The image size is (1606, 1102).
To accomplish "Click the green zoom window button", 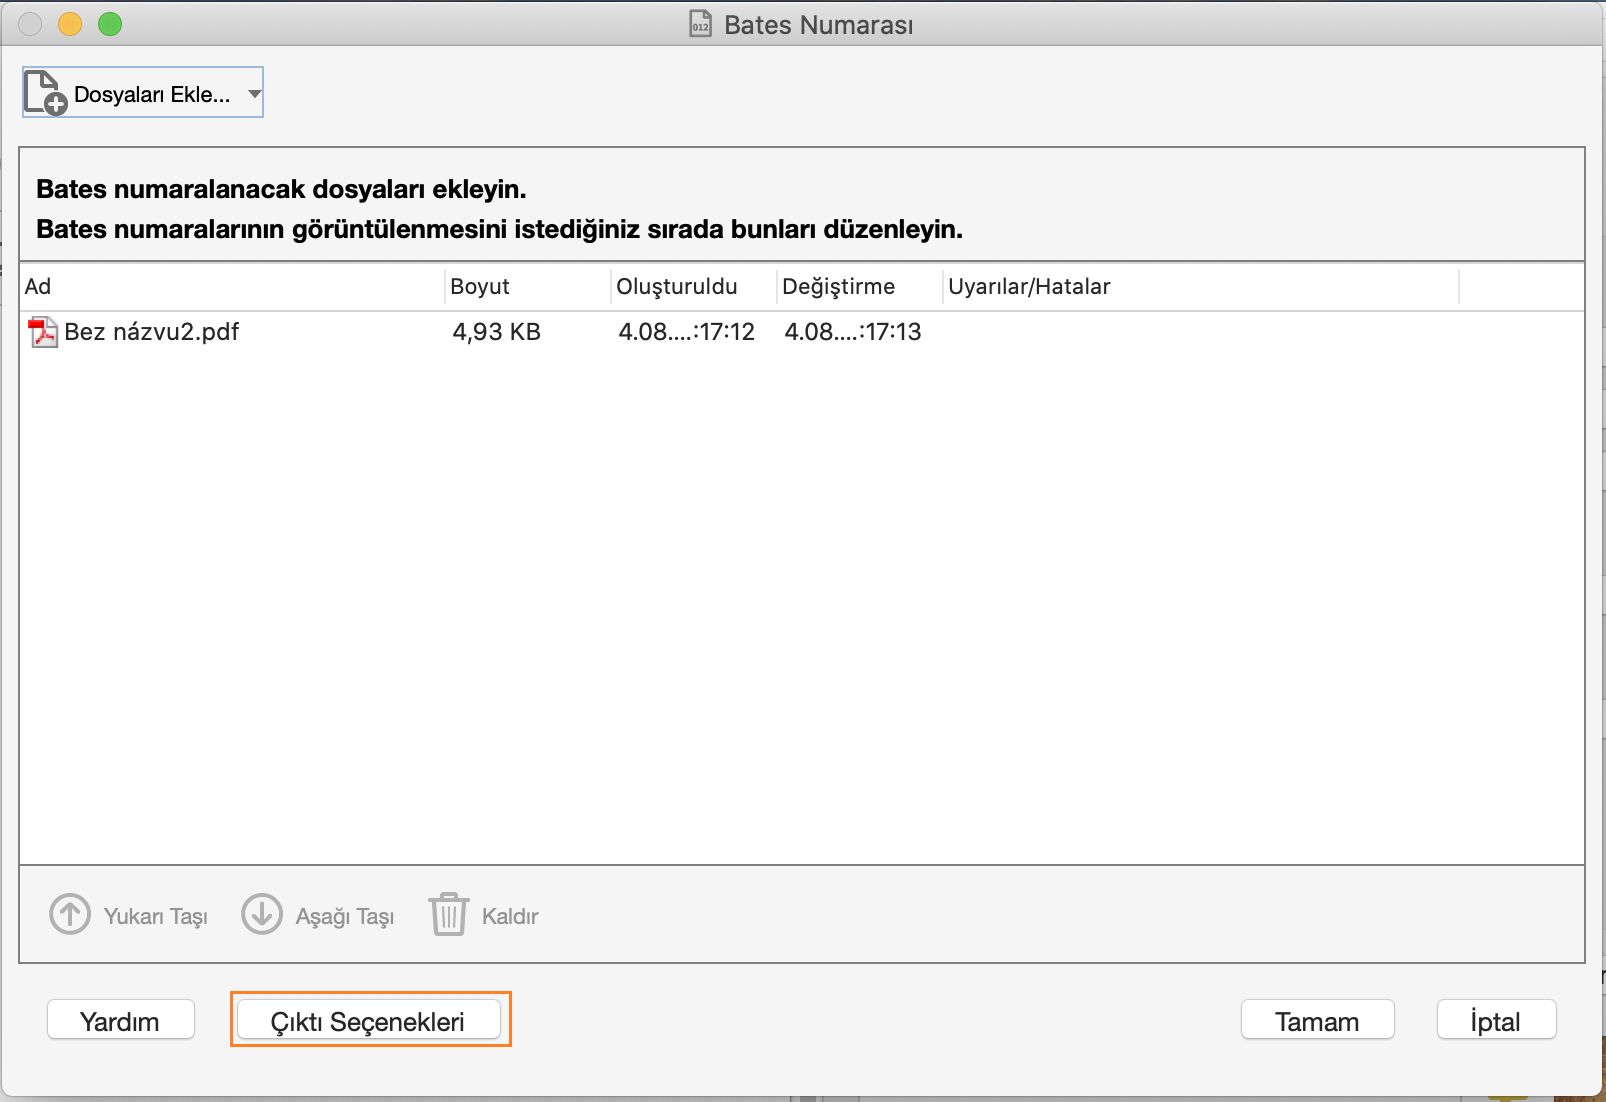I will (x=110, y=24).
